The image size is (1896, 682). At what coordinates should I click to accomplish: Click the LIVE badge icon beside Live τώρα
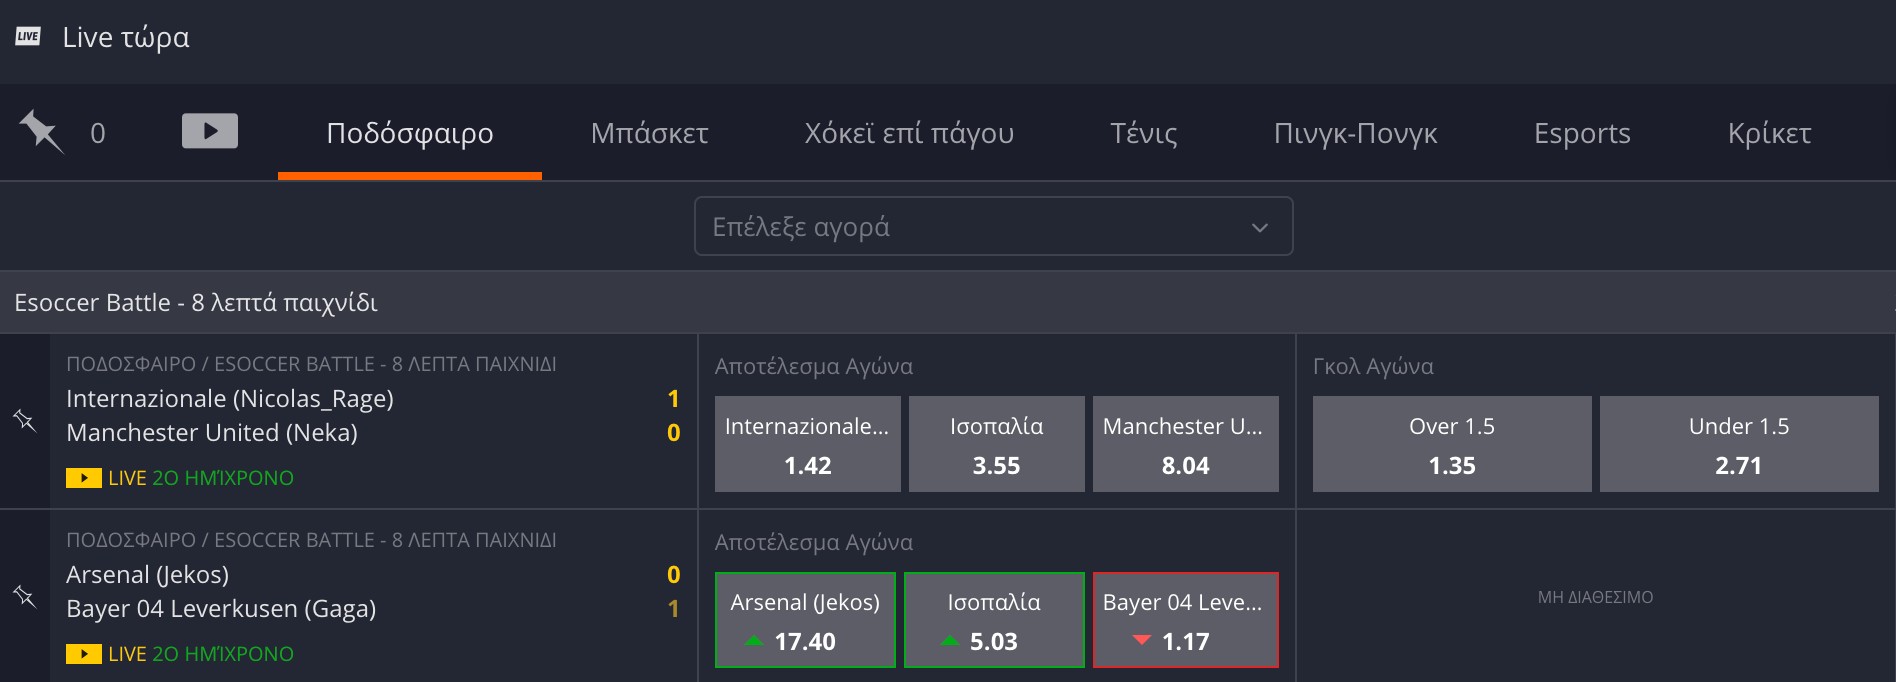(28, 37)
